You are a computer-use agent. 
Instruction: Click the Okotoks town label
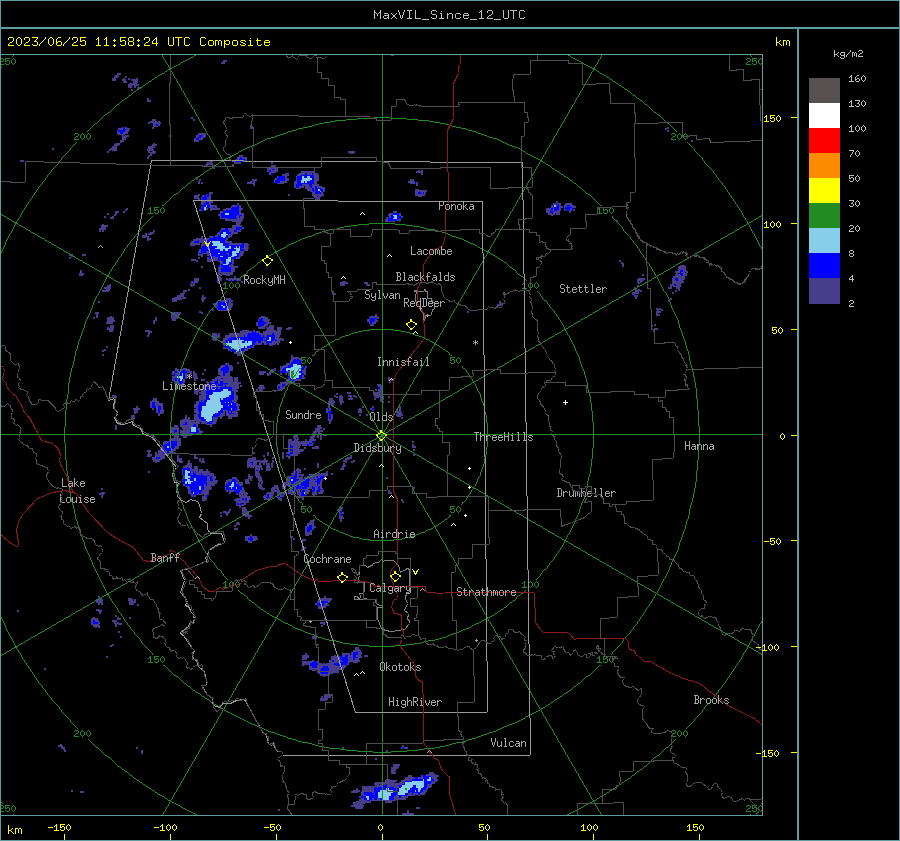click(x=400, y=667)
